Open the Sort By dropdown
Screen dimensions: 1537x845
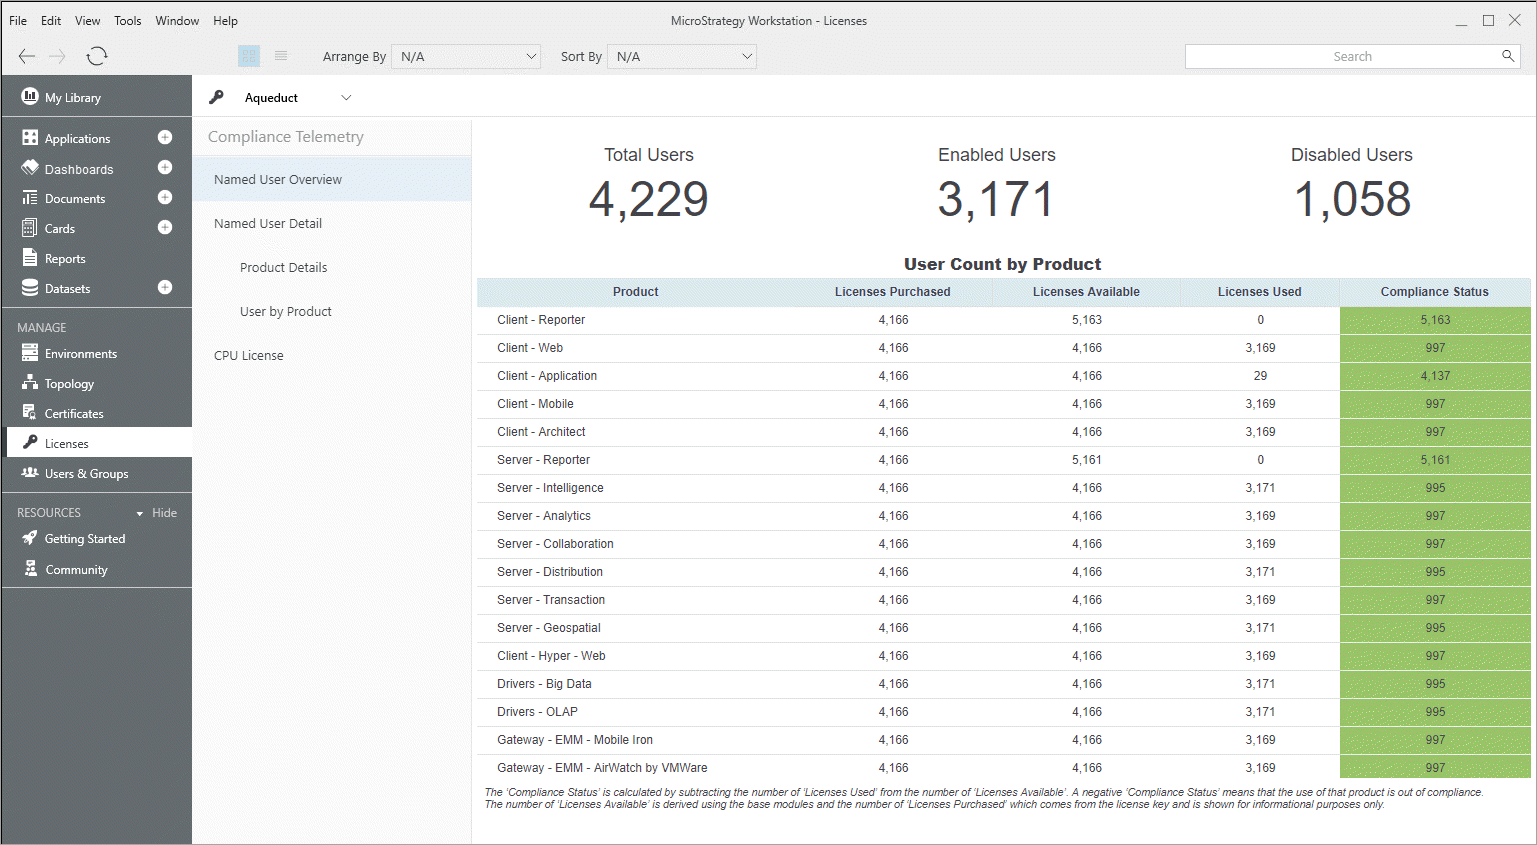[684, 57]
